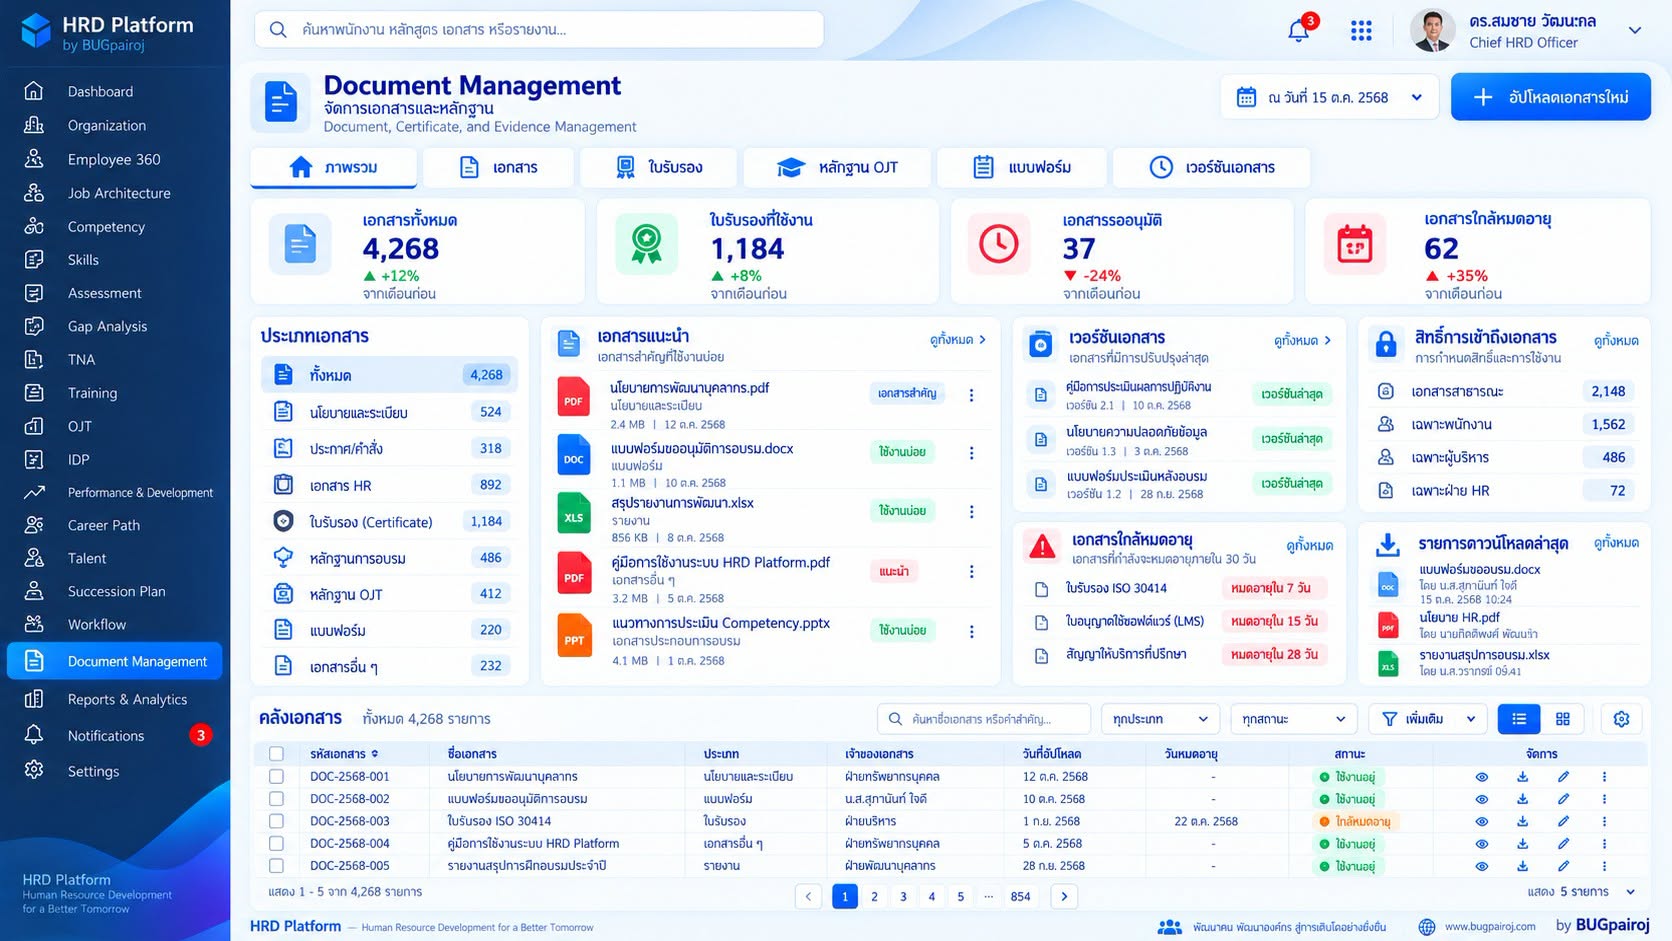
Task: Switch to the เอกสาร tab
Action: click(498, 167)
